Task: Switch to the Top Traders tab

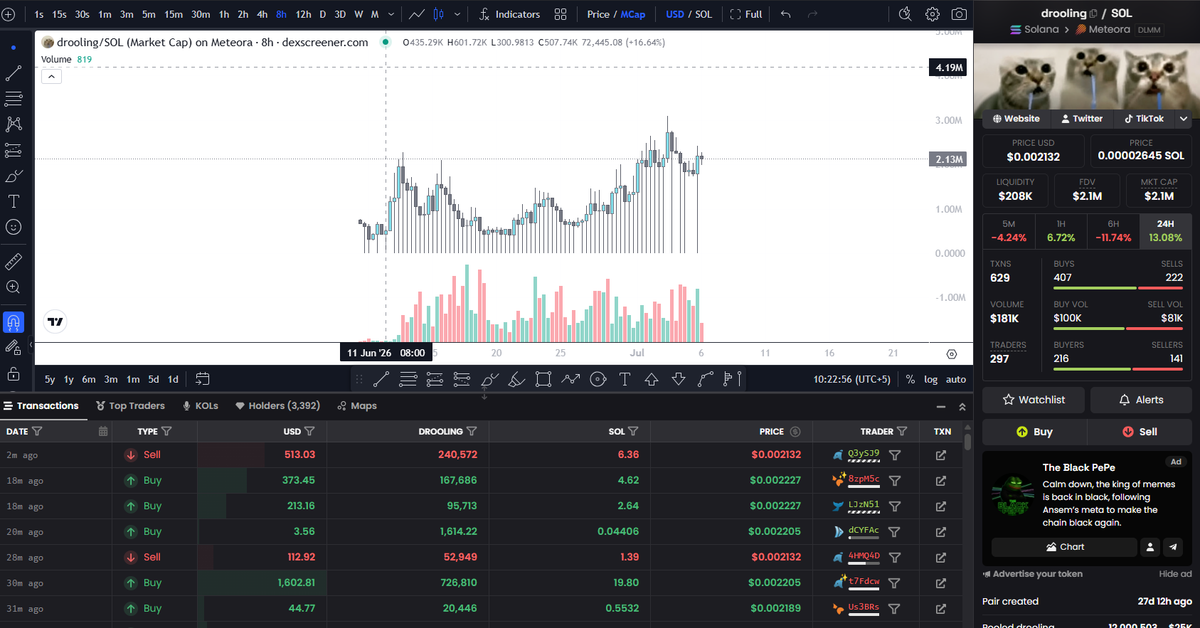Action: (130, 406)
